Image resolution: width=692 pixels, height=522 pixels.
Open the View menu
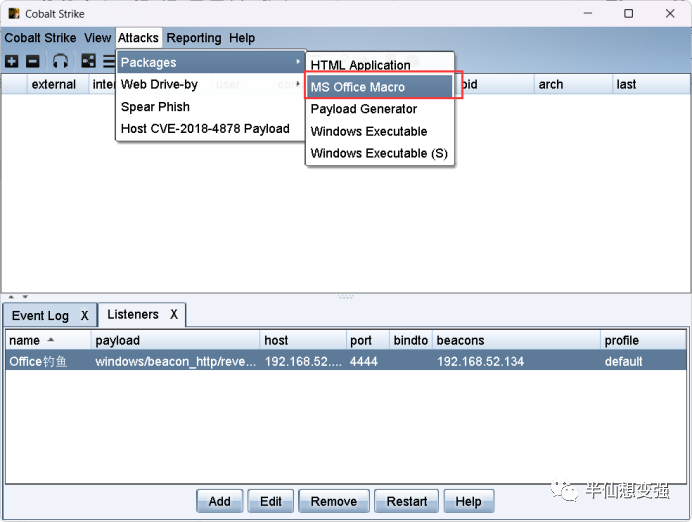pos(98,38)
